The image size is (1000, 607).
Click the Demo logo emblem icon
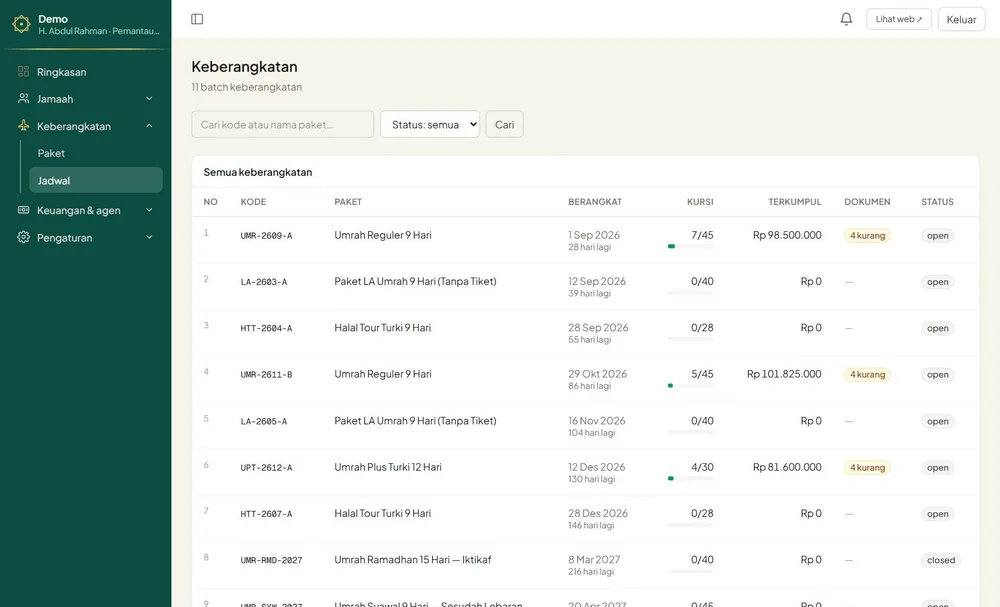click(21, 24)
